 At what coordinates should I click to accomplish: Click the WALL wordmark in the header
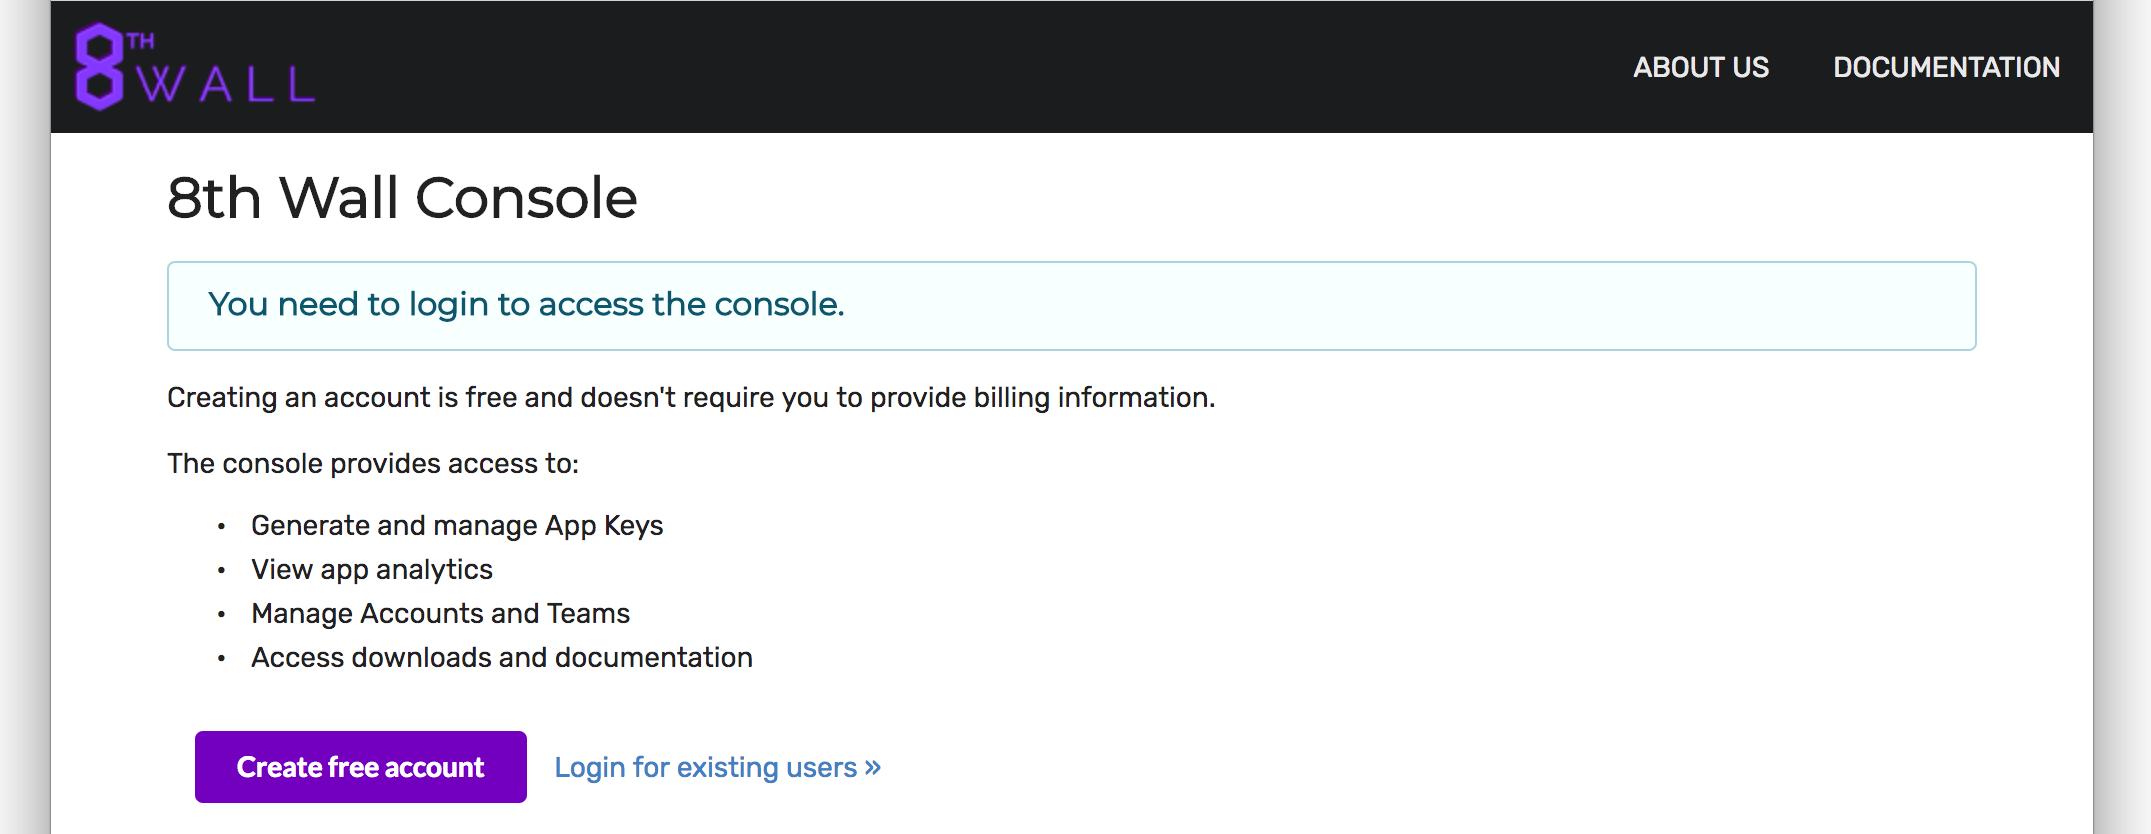click(x=226, y=86)
